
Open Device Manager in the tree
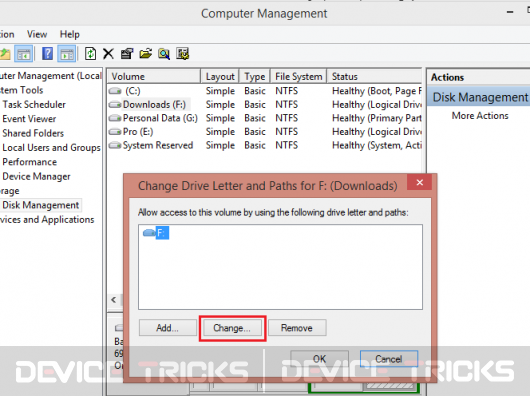click(x=36, y=176)
